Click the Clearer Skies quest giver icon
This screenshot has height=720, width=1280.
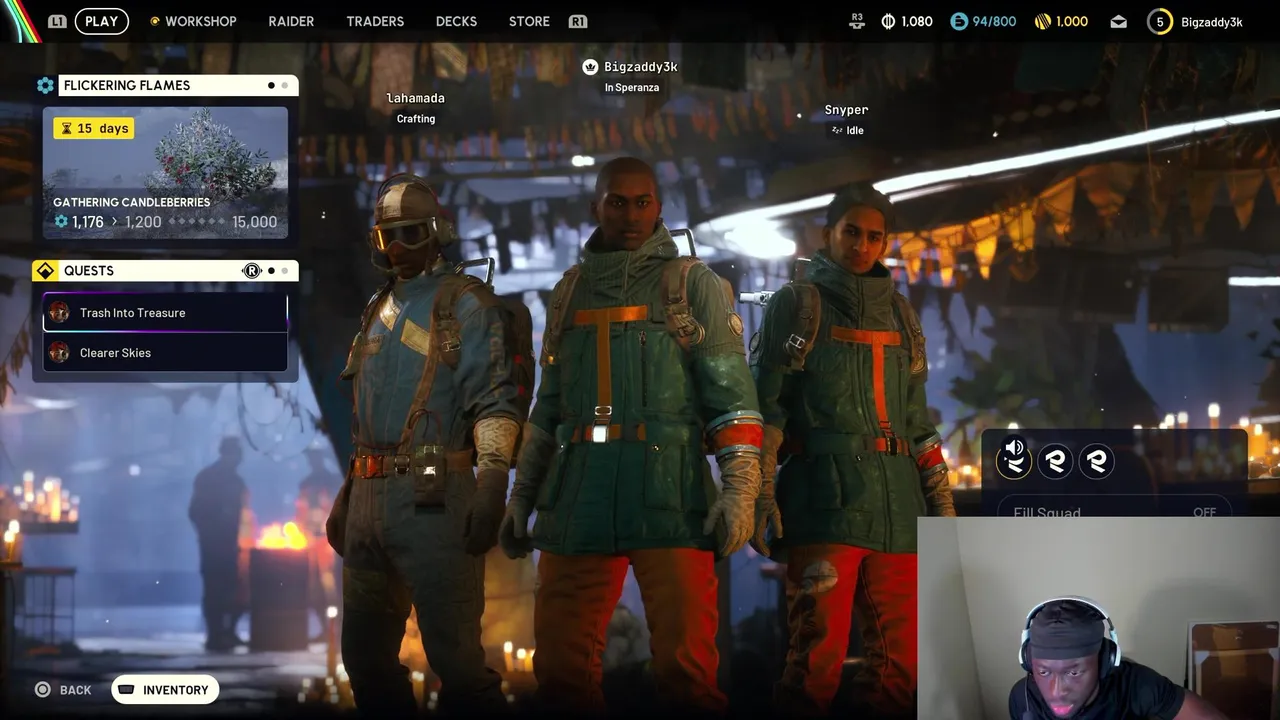60,353
